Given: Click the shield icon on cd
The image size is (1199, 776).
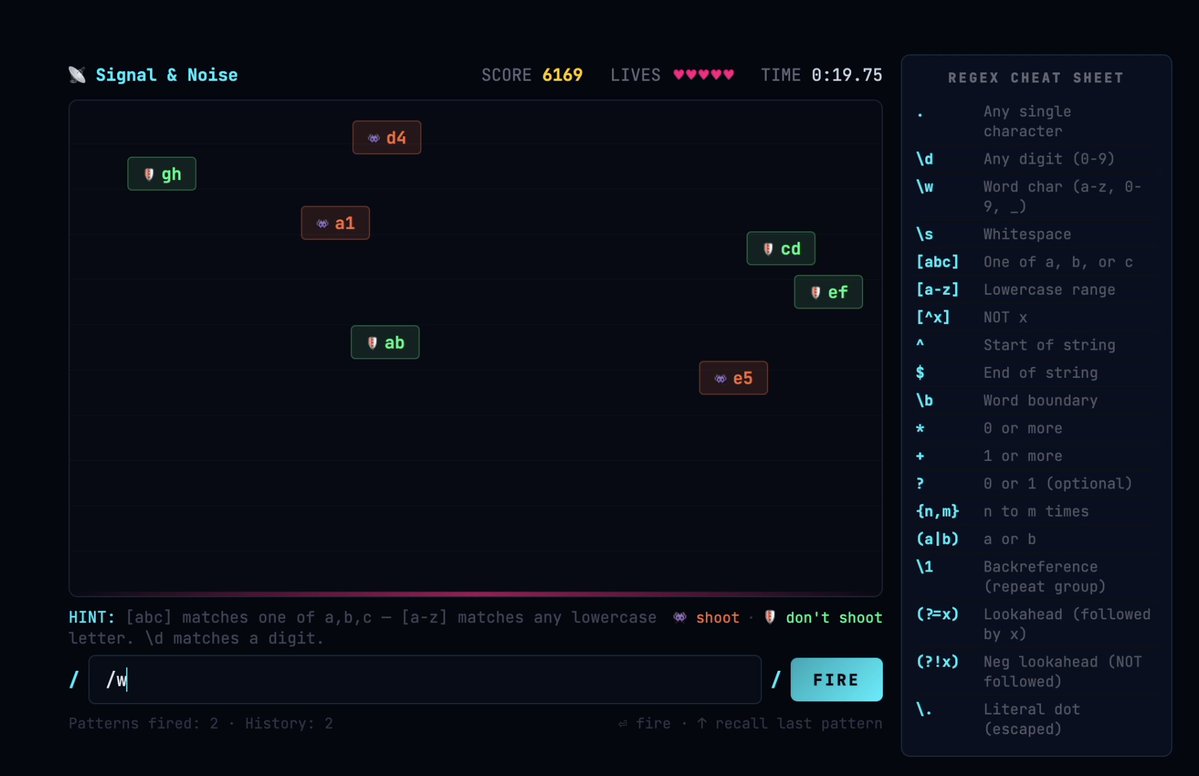Looking at the screenshot, I should click(768, 249).
